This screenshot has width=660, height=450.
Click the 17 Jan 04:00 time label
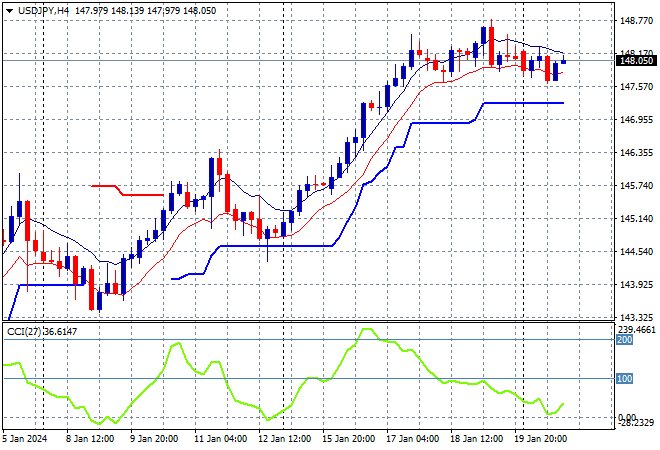pyautogui.click(x=411, y=438)
